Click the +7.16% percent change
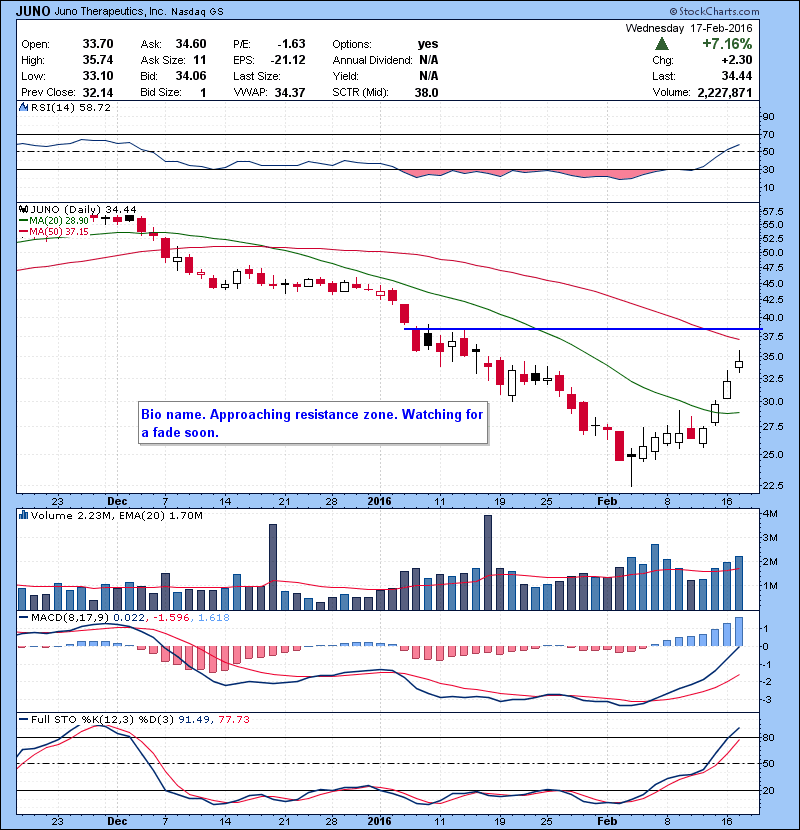This screenshot has width=800, height=830. pos(727,43)
